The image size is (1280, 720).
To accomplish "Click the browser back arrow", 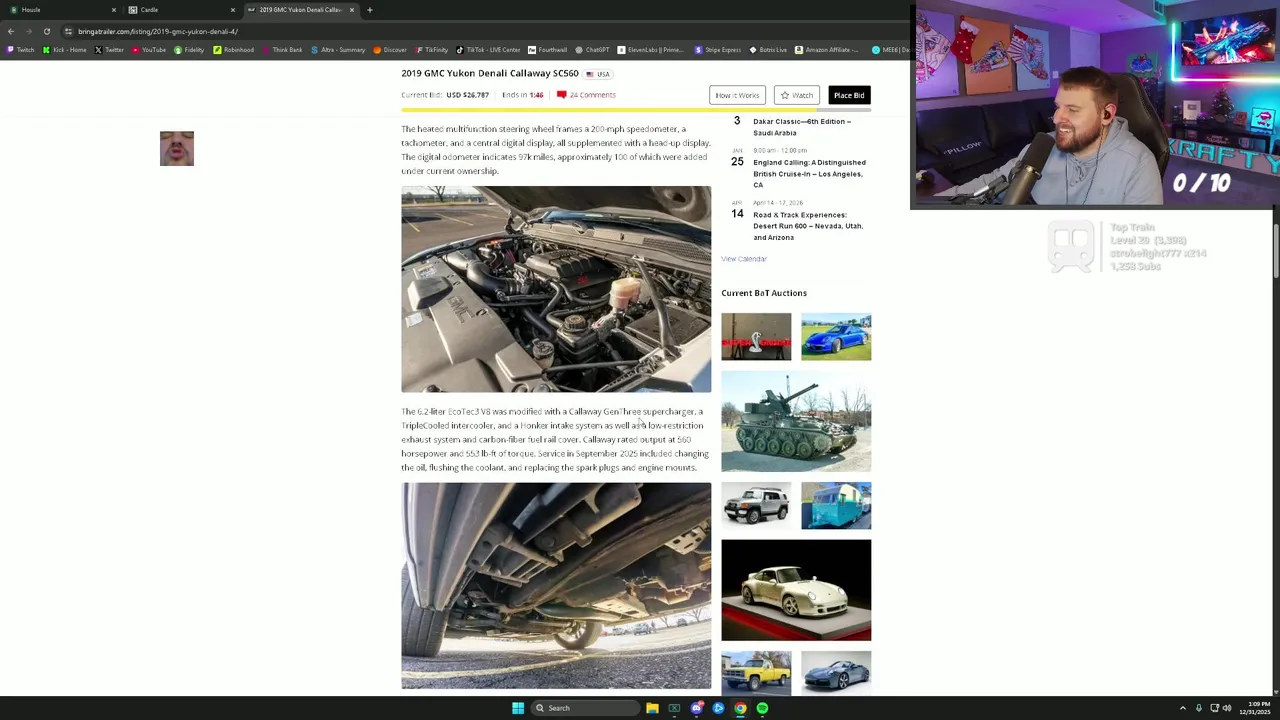I will [11, 31].
